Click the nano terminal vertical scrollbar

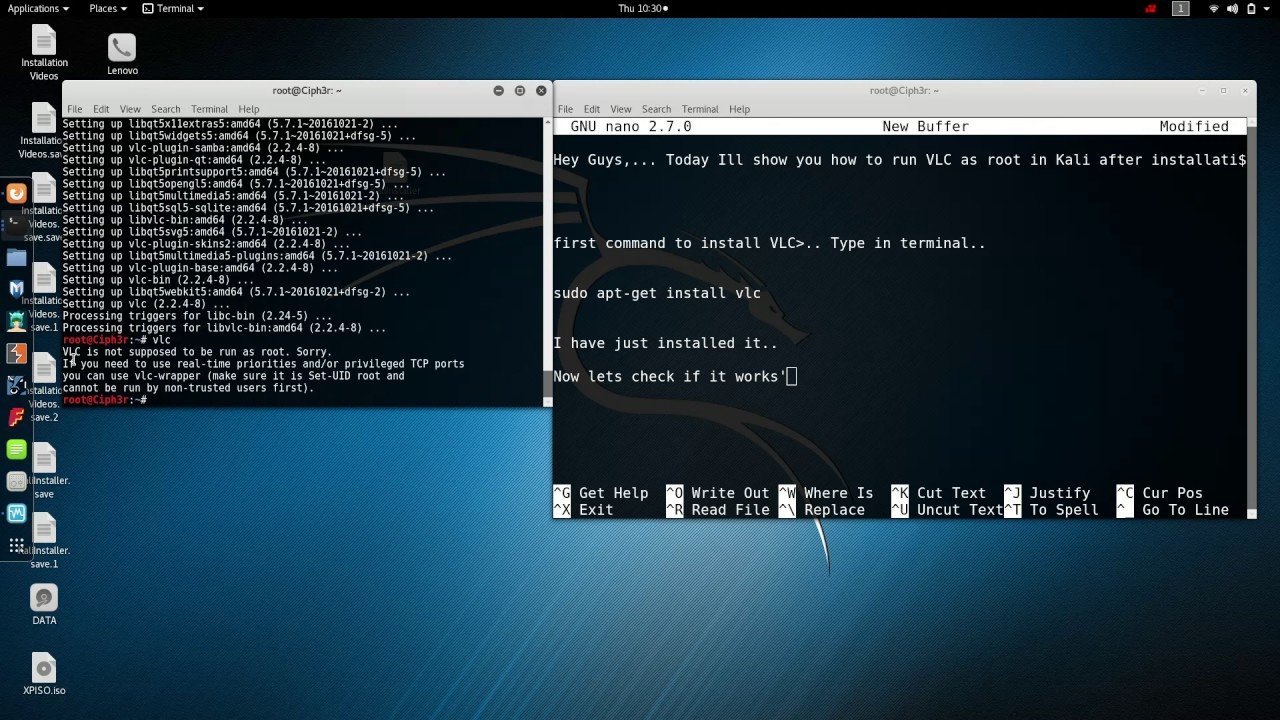1252,318
